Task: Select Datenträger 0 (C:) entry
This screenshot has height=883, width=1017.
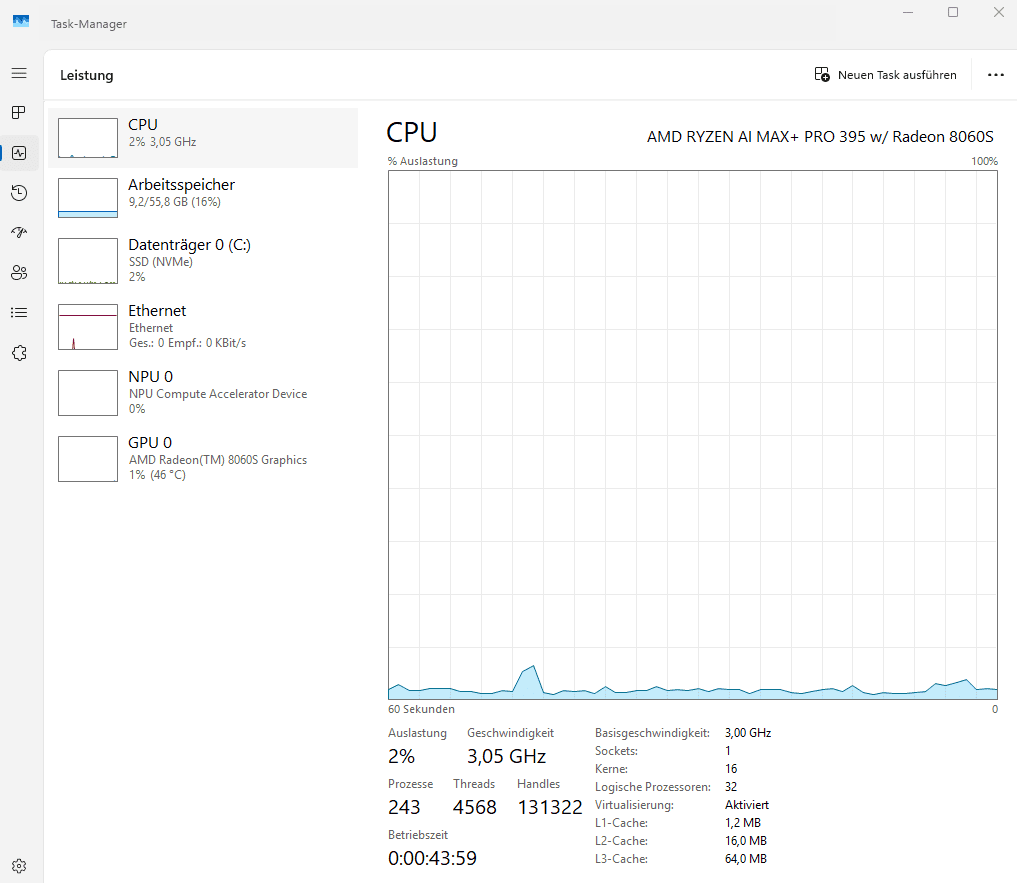Action: 203,260
